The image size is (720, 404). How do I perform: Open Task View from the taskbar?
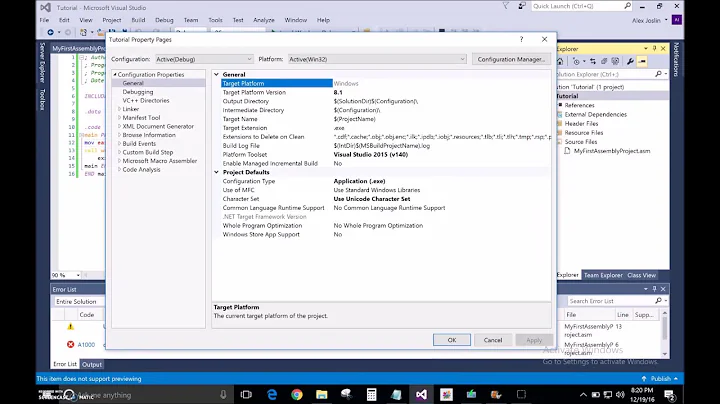[247, 394]
